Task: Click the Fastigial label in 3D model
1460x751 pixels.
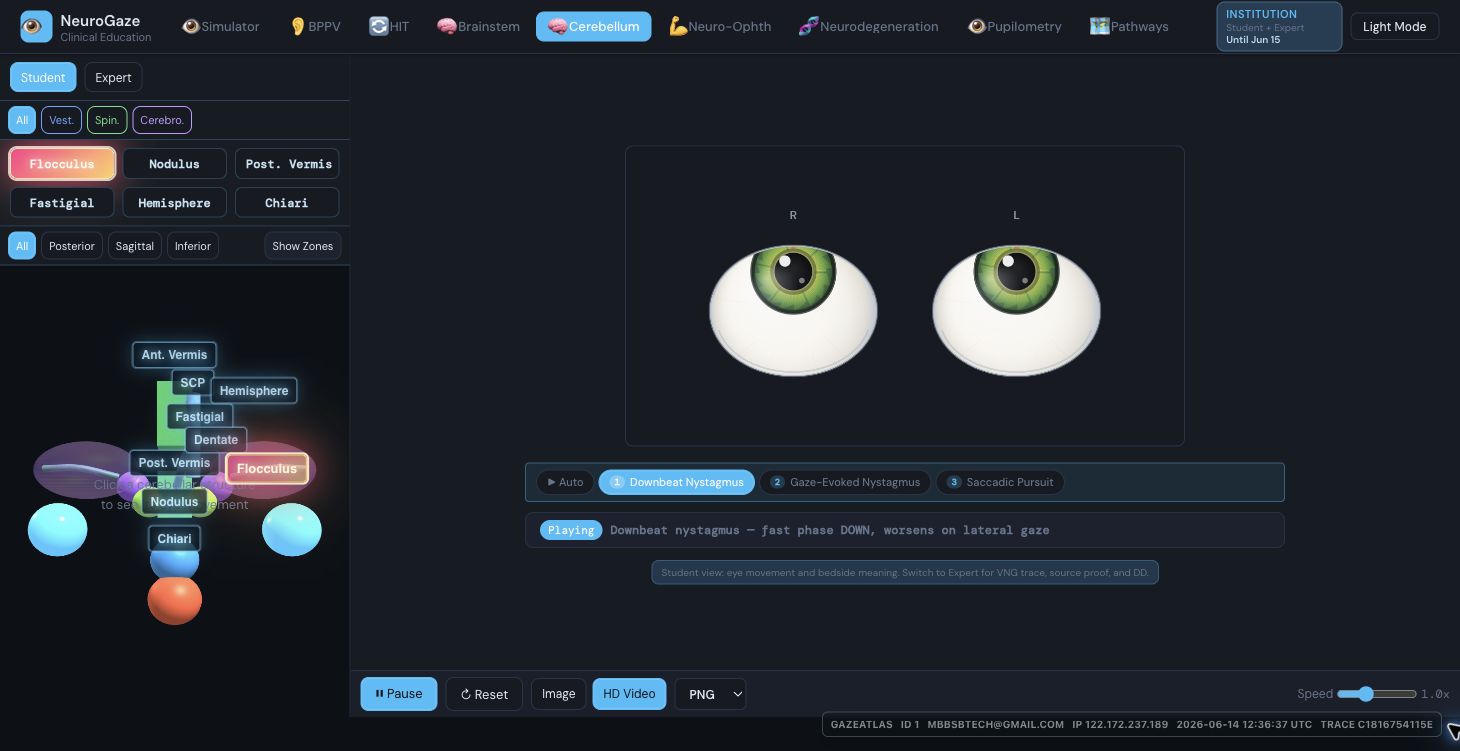Action: 200,417
